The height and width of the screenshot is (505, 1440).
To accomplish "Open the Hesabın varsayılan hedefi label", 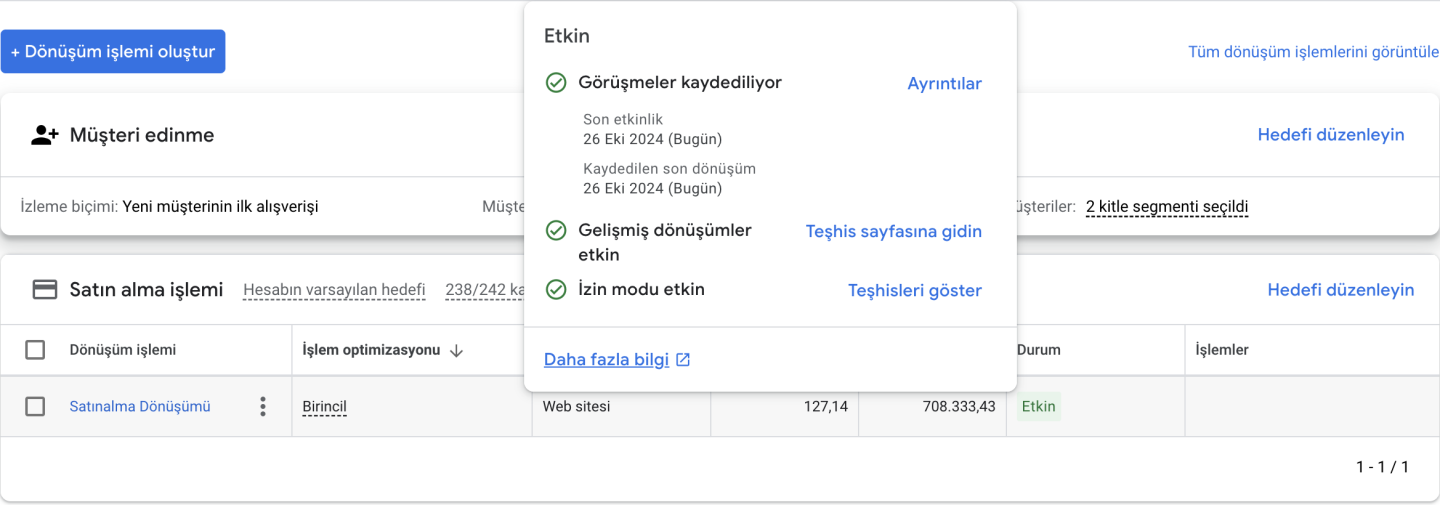I will pyautogui.click(x=334, y=290).
